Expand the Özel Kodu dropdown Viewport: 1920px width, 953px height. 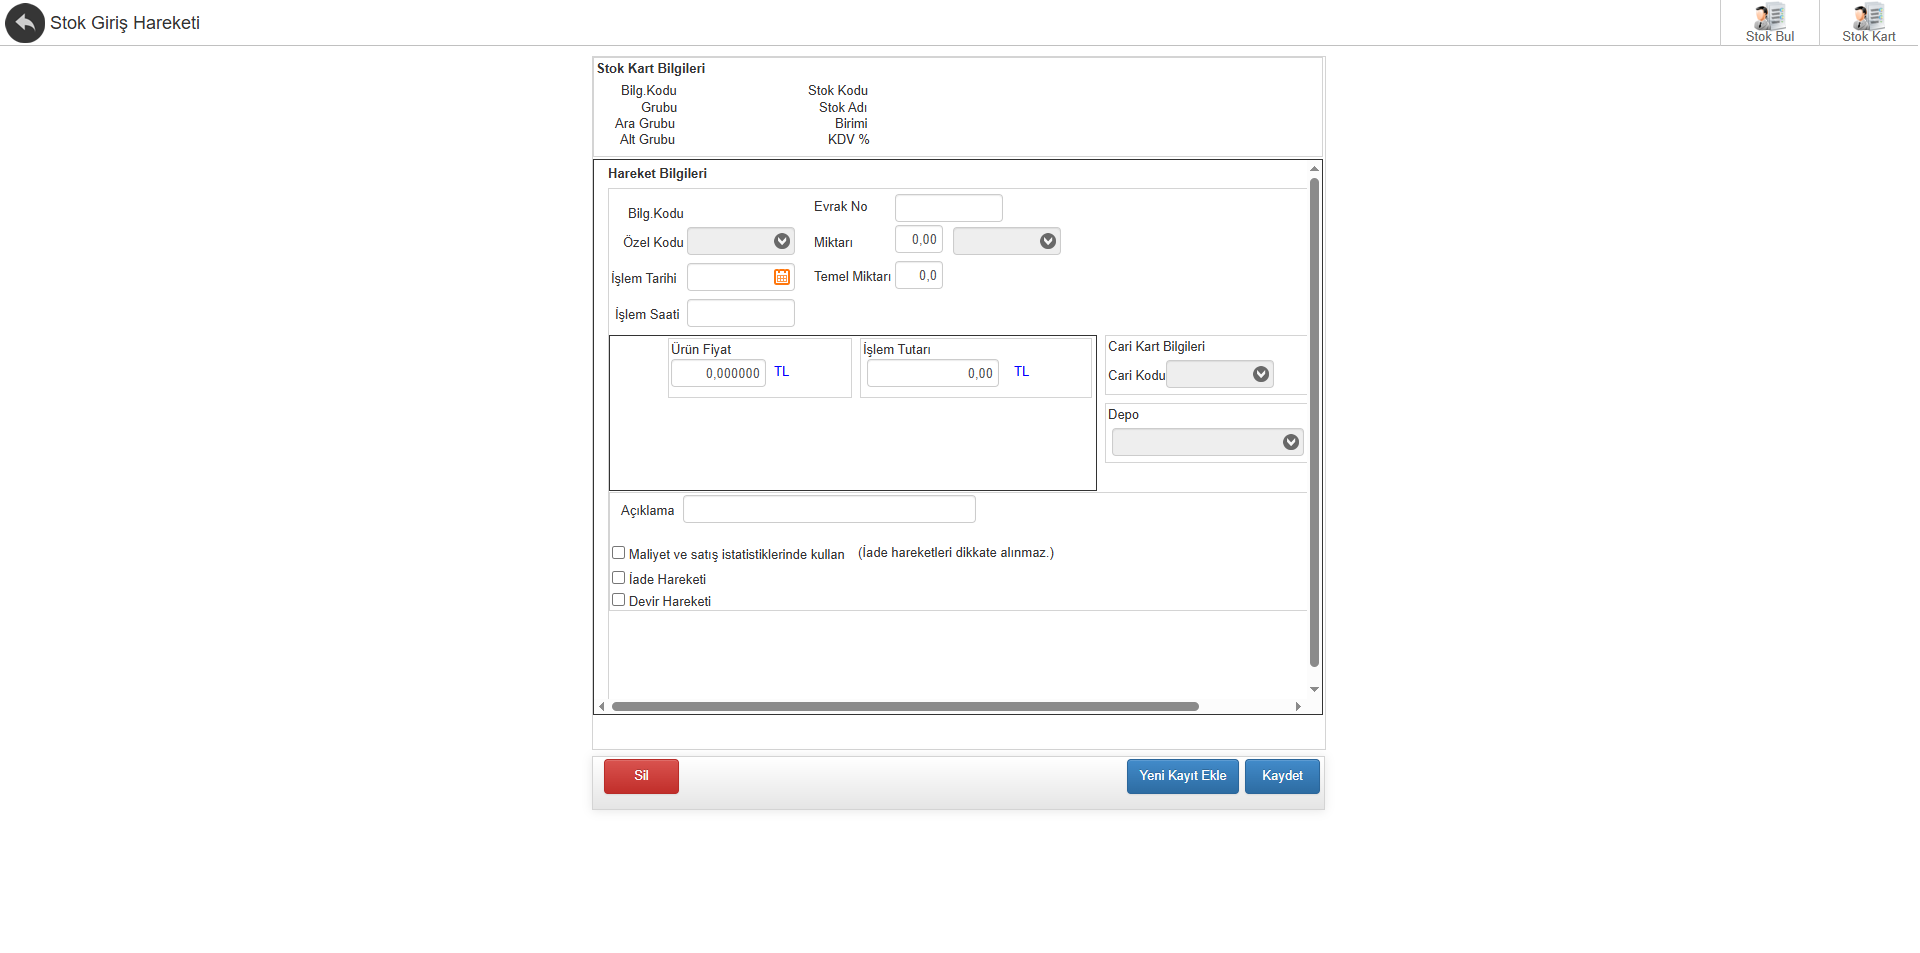(x=782, y=241)
